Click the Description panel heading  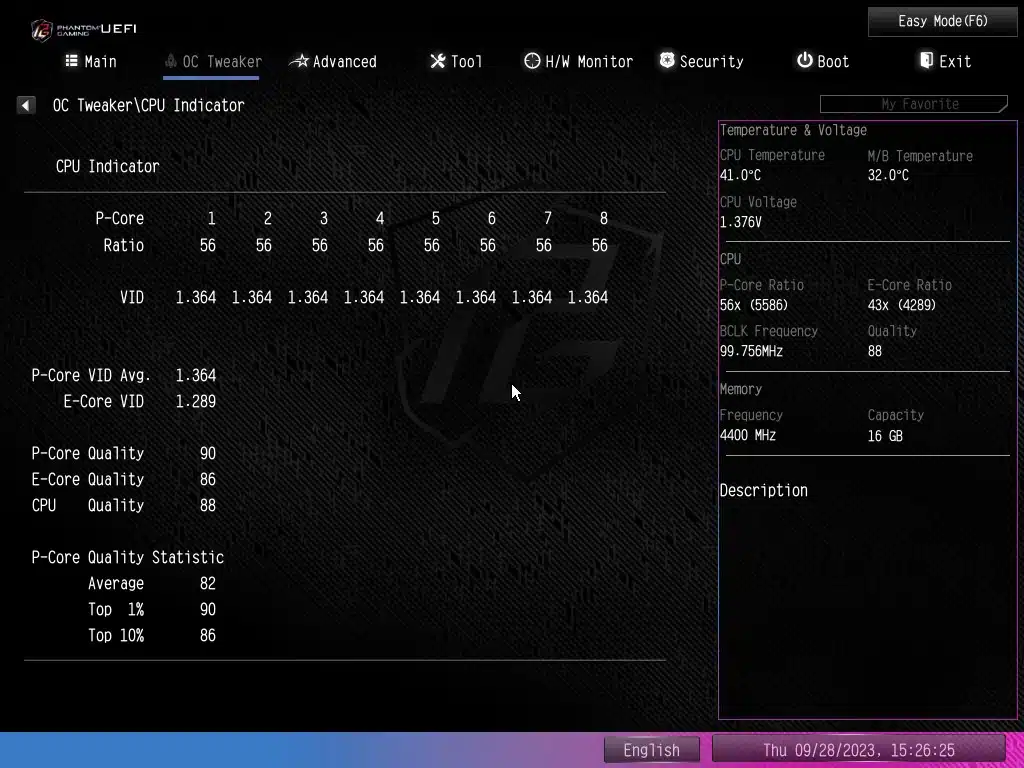763,490
